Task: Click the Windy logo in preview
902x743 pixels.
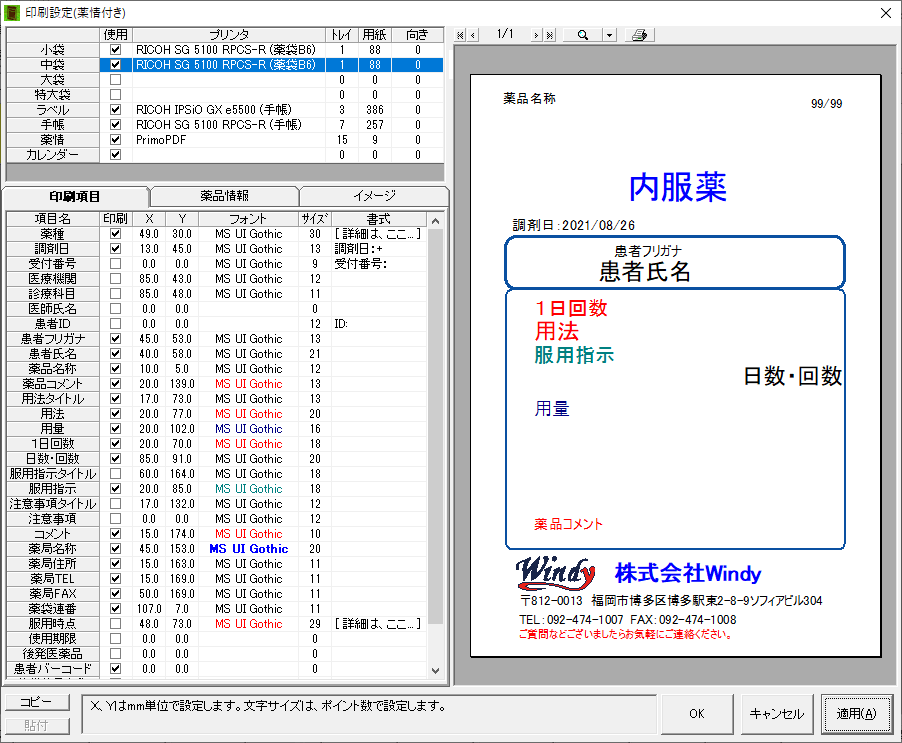Action: coord(556,573)
